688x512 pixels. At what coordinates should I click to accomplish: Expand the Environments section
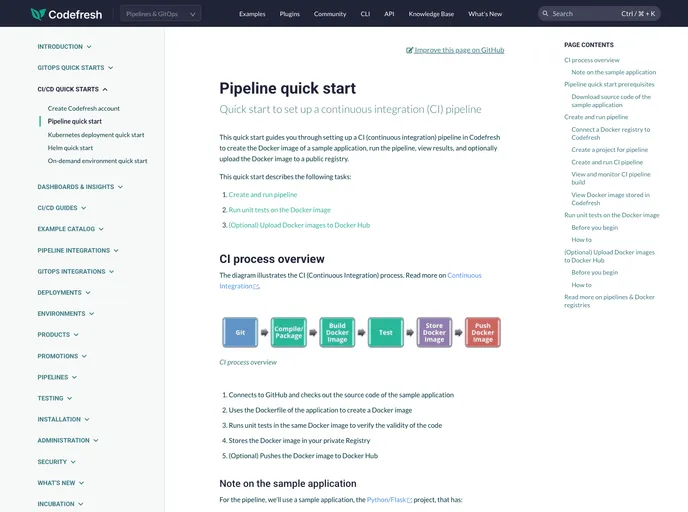click(66, 314)
